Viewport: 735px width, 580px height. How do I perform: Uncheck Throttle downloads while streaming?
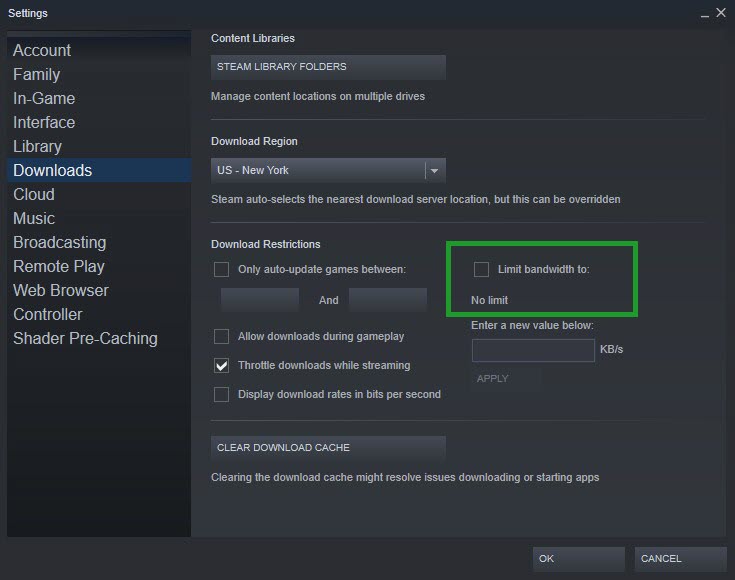(x=221, y=366)
